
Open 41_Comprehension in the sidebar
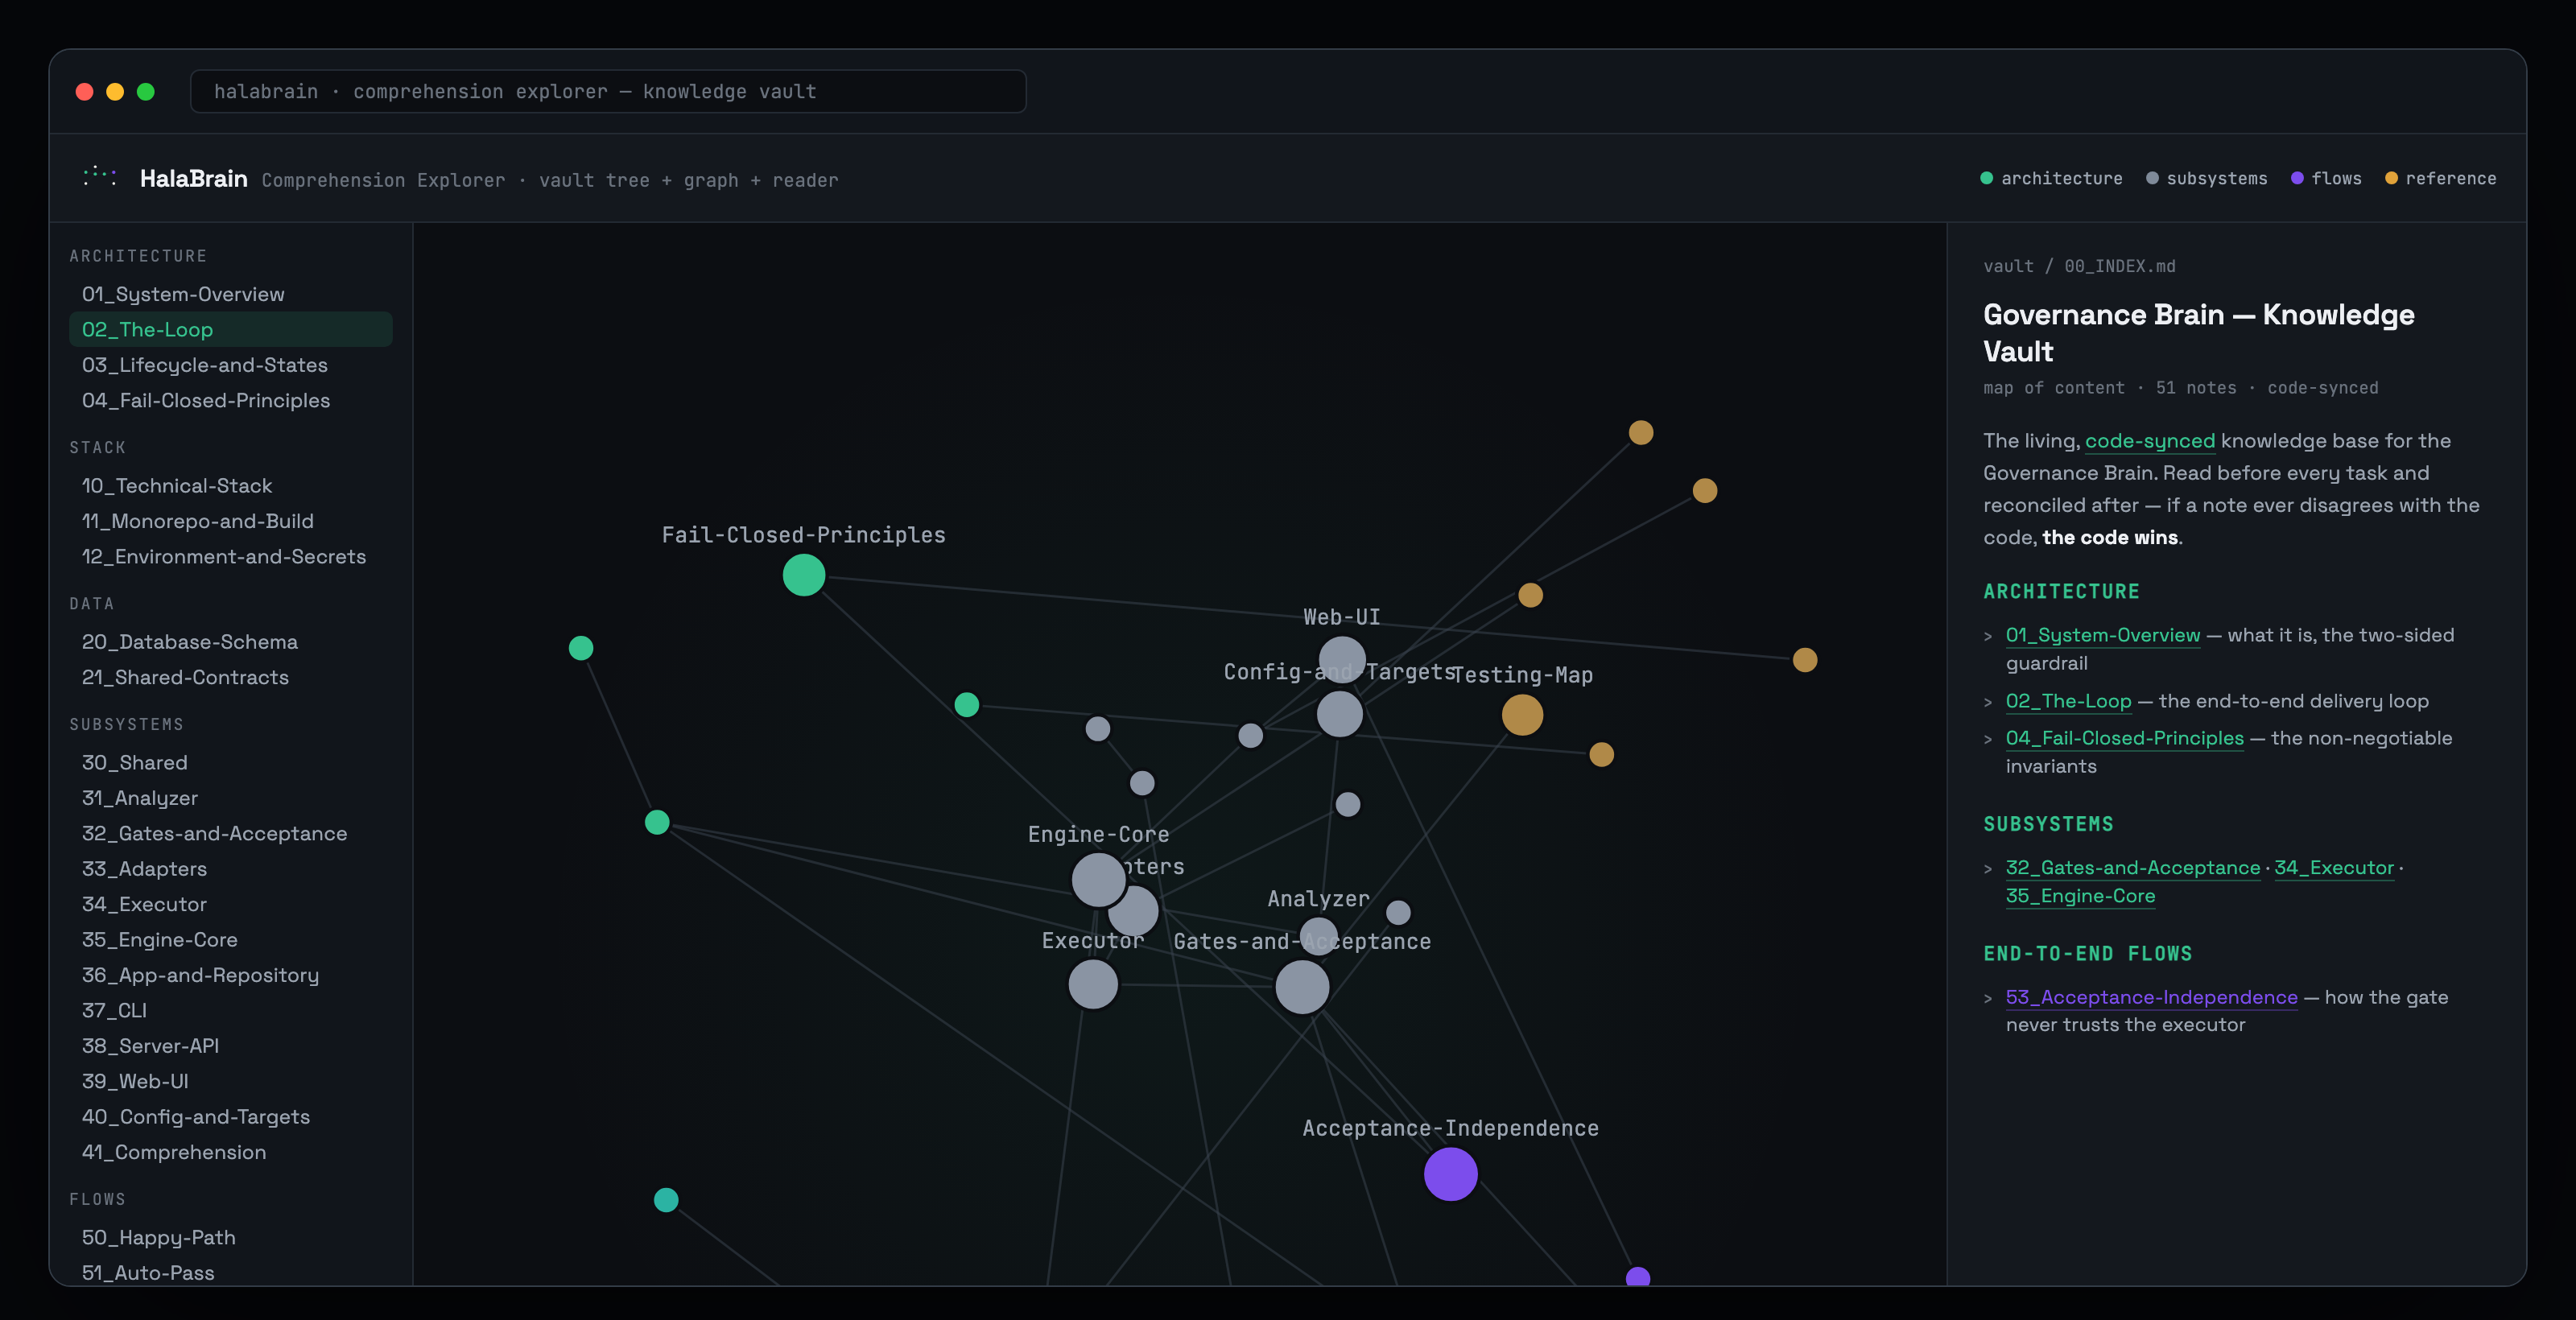pos(231,1152)
